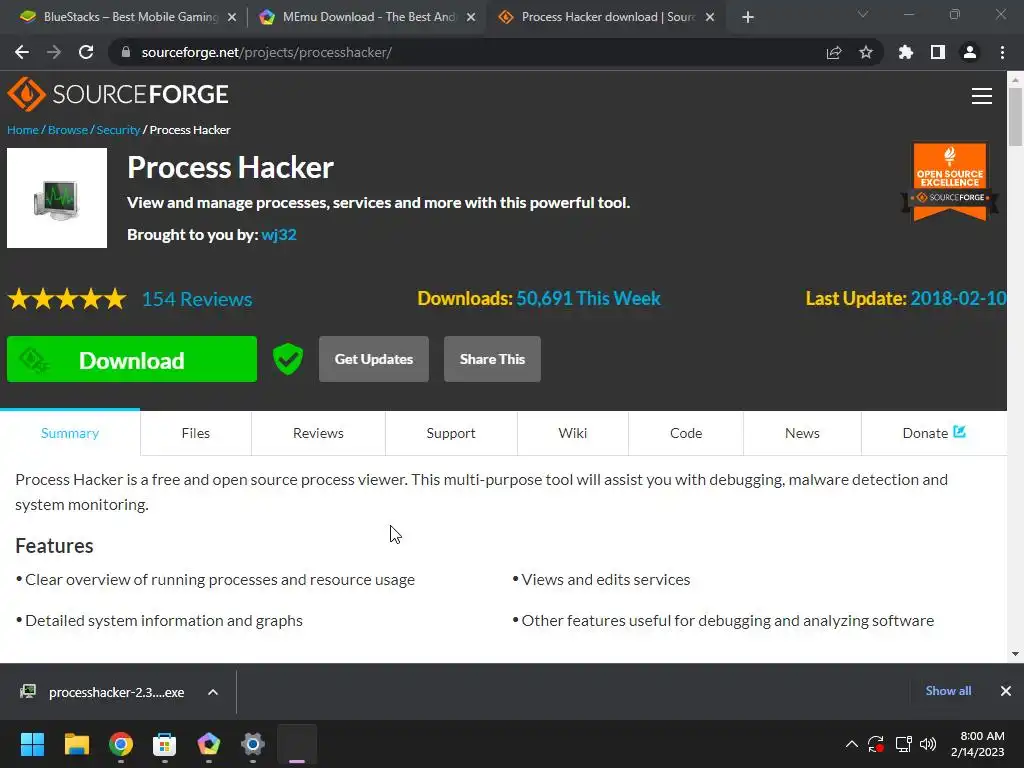Close the downloads bar
Screen dimensions: 1024x768
pyautogui.click(x=1006, y=691)
